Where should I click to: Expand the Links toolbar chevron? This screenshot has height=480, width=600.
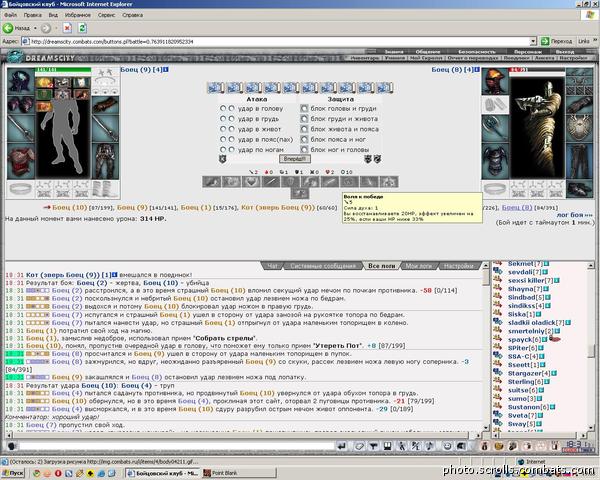click(595, 41)
